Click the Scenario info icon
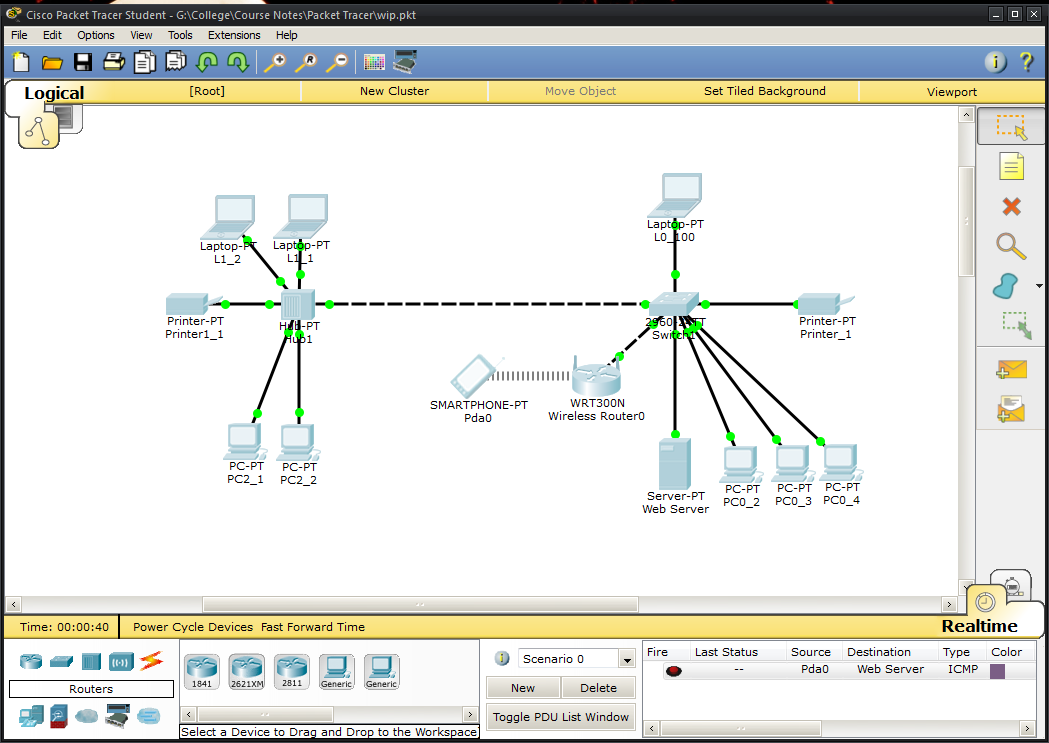This screenshot has height=743, width=1049. point(502,659)
